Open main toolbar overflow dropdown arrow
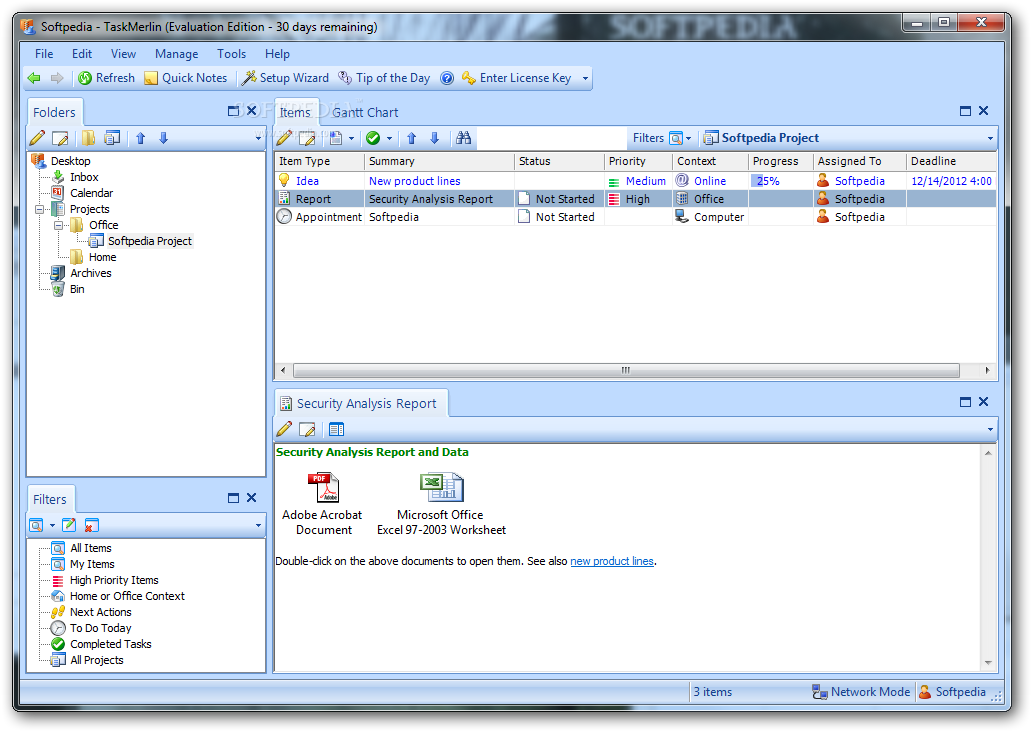The image size is (1032, 732). (x=585, y=78)
